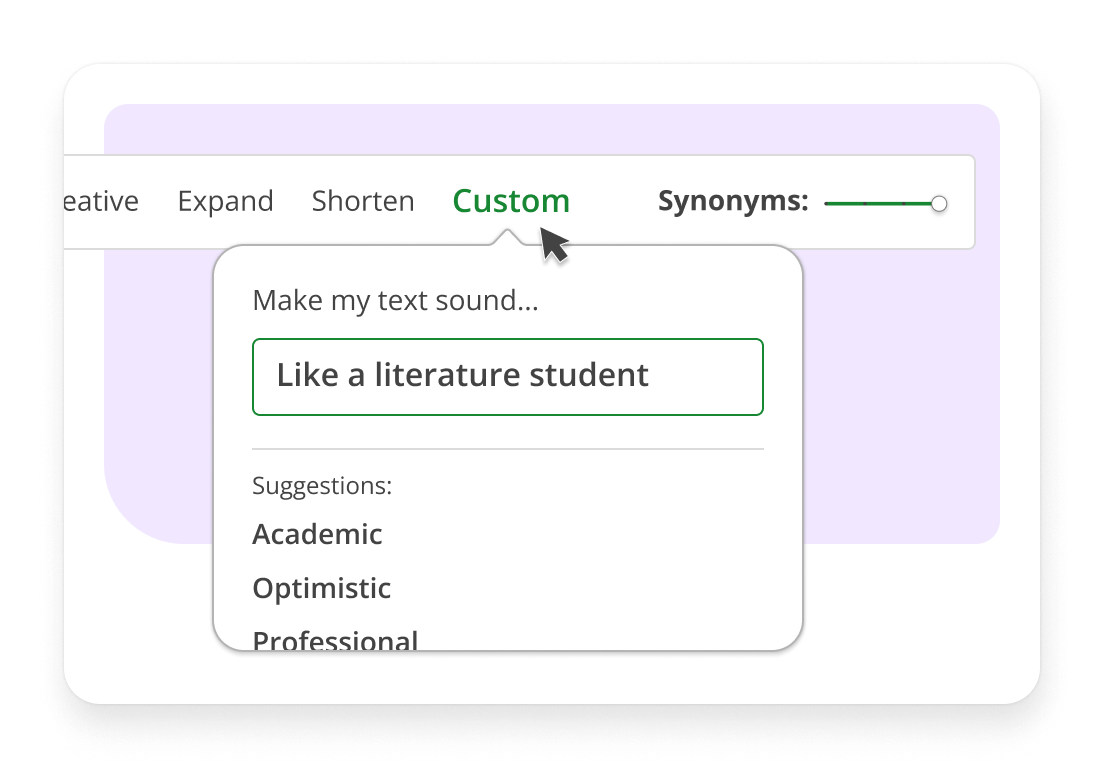The height and width of the screenshot is (776, 1104).
Task: Click the 'Make my text sound...' heading
Action: (x=395, y=300)
